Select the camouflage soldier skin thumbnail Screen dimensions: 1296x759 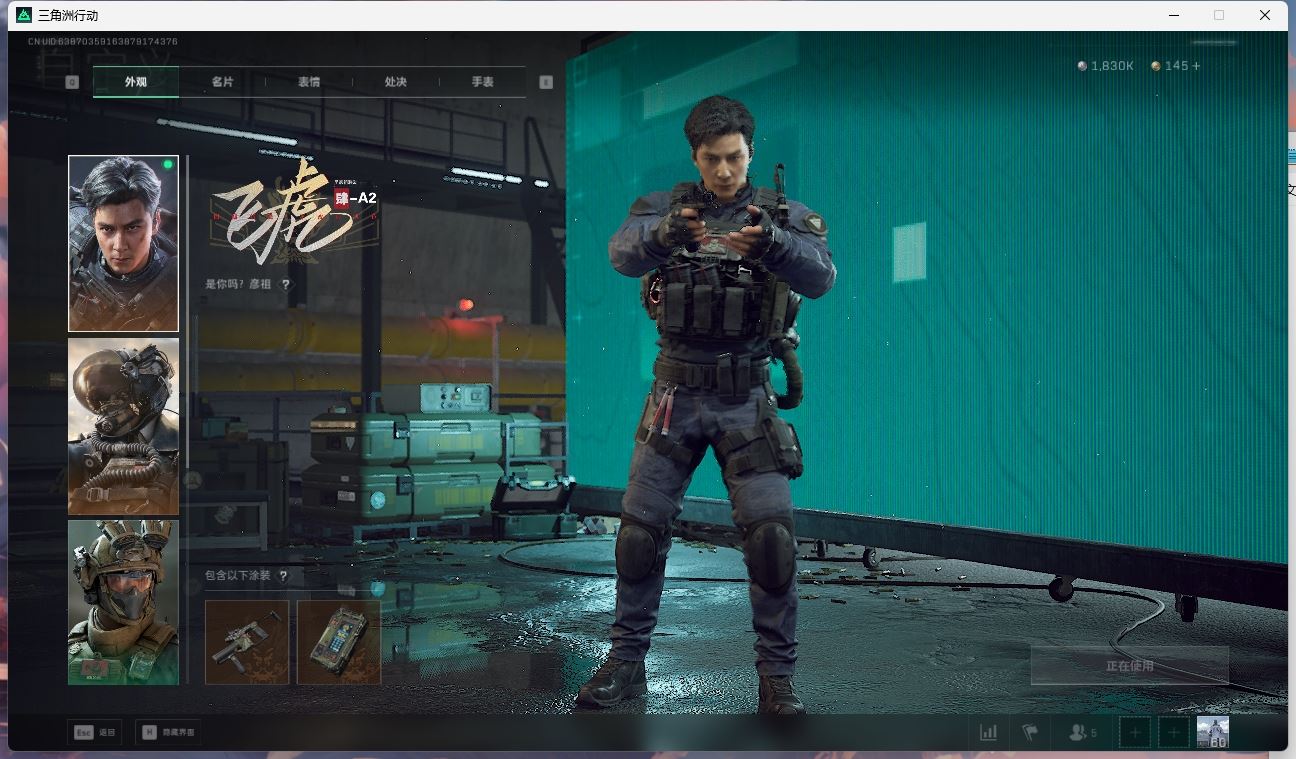point(123,602)
